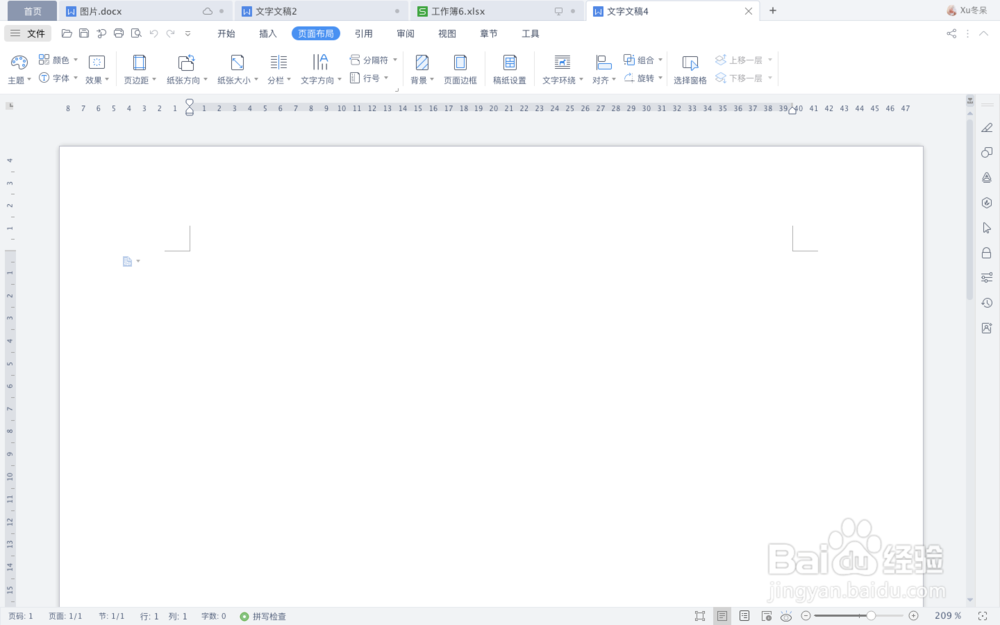This screenshot has width=1000, height=625.
Task: Switch to the 审阅 ribbon tab
Action: click(x=406, y=33)
